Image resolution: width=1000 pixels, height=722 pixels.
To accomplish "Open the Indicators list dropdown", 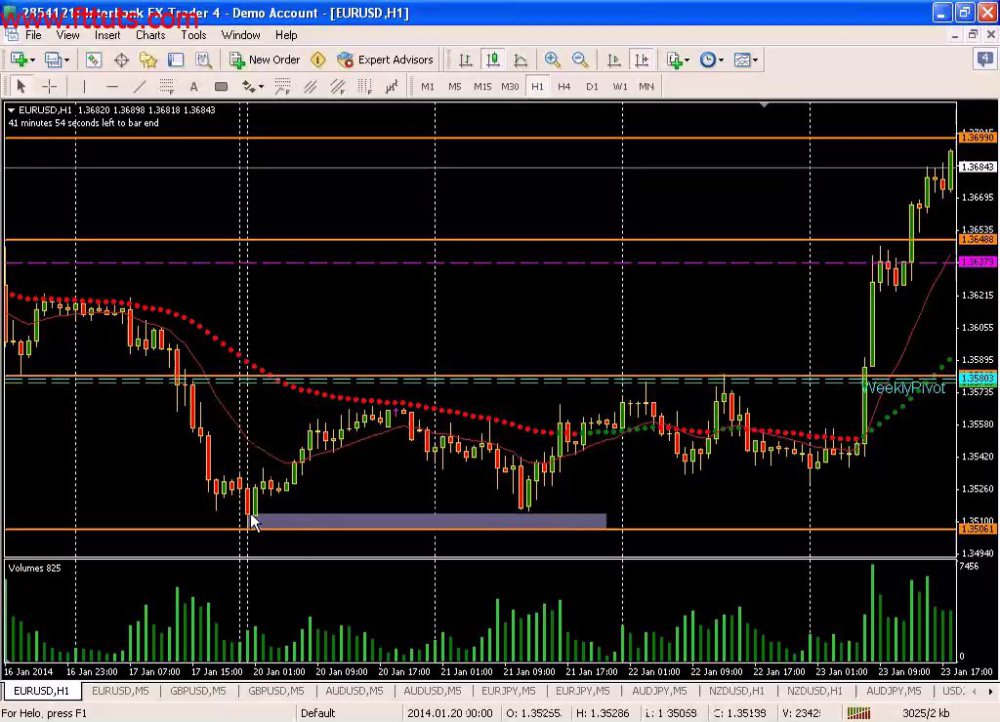I will point(677,60).
